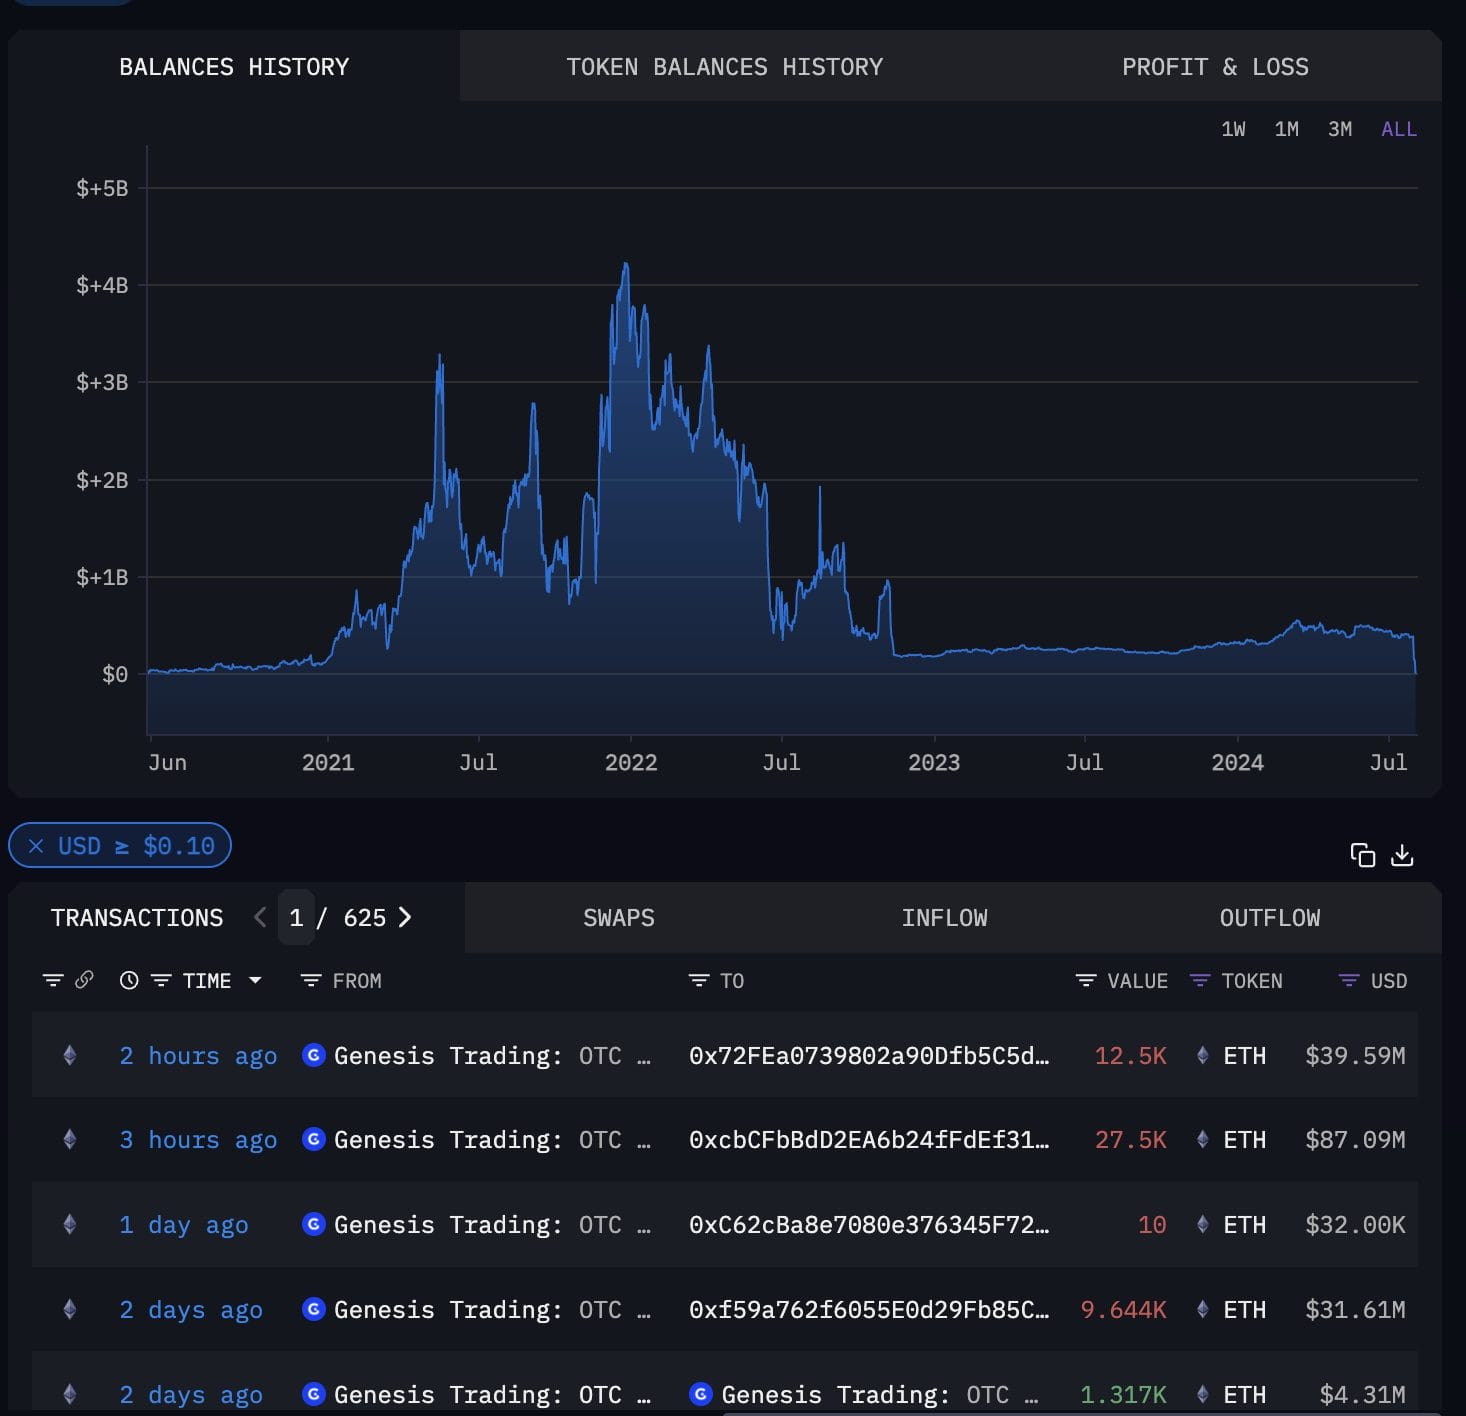Go to previous transactions page

pos(260,917)
